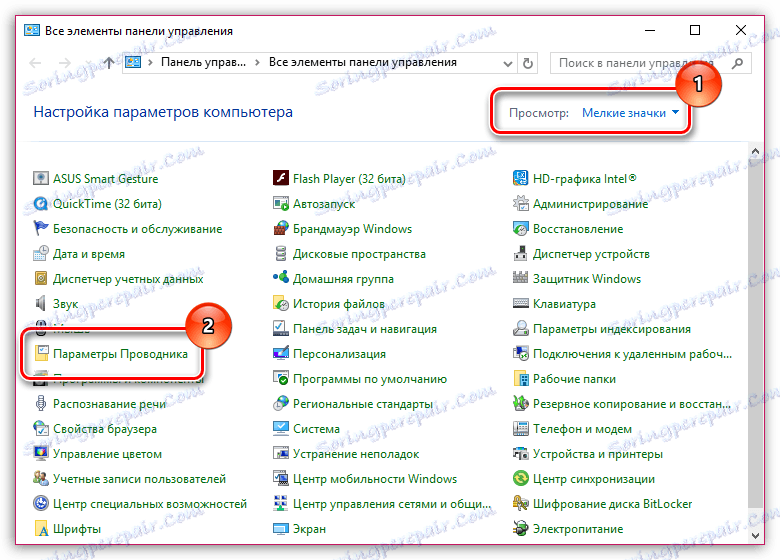
Task: Open Центр специальных возможностей icon
Action: (40, 503)
